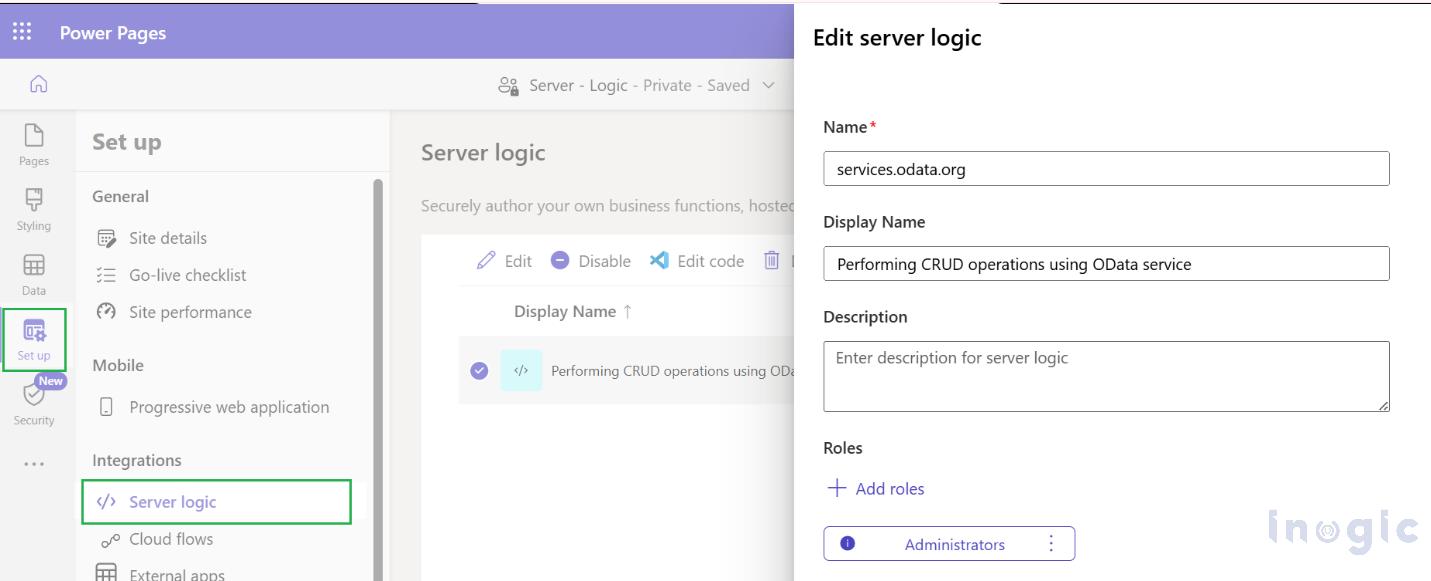The width and height of the screenshot is (1431, 581).
Task: Click the info icon on Administrators role
Action: (848, 544)
